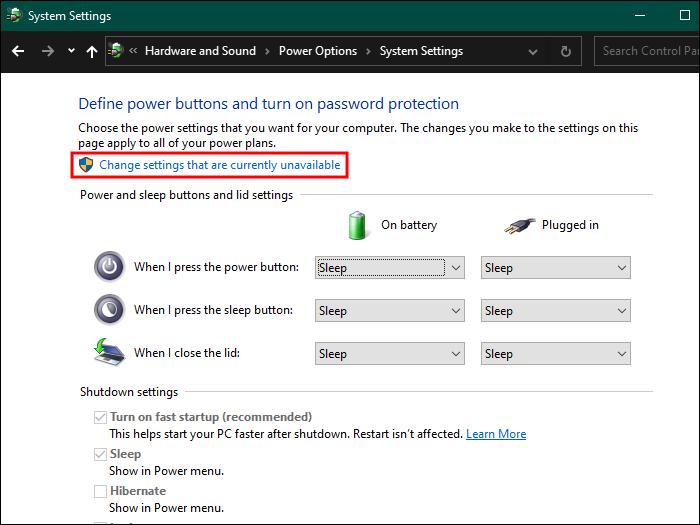Navigate to Power Options breadcrumb
The image size is (700, 525).
tap(316, 51)
